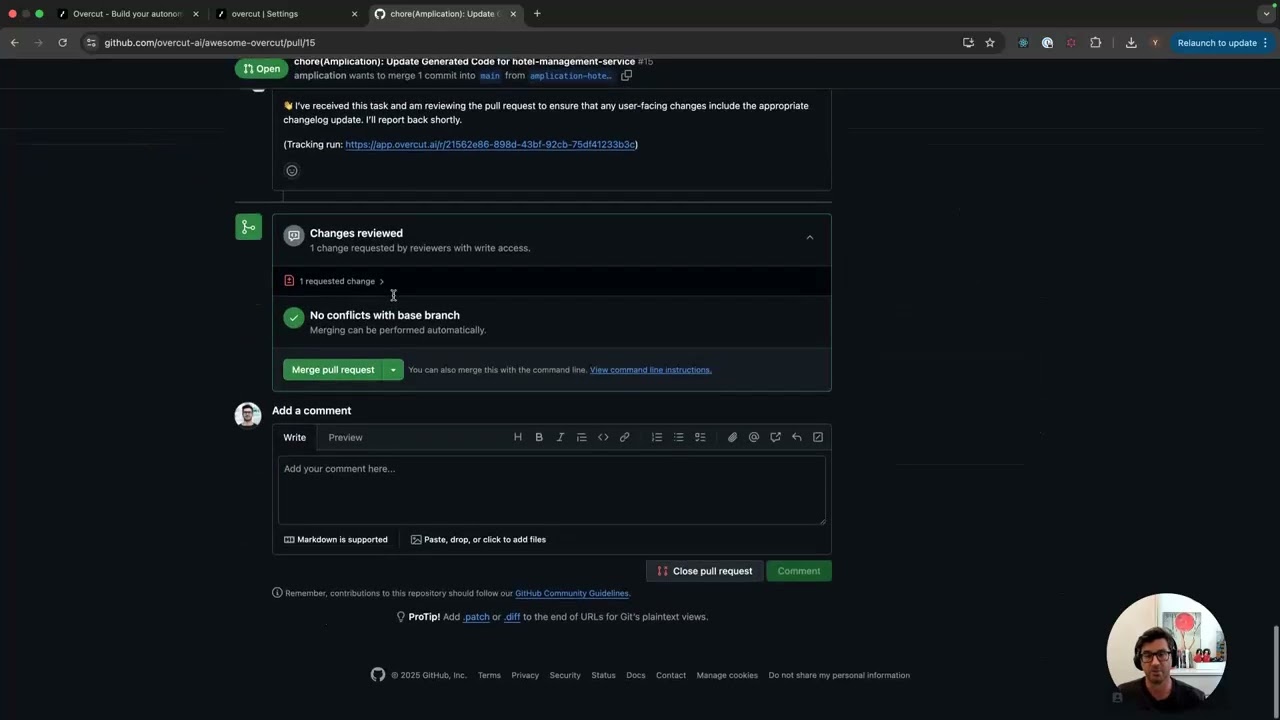Open browser downloads icon
Image resolution: width=1280 pixels, height=720 pixels.
coord(1131,43)
